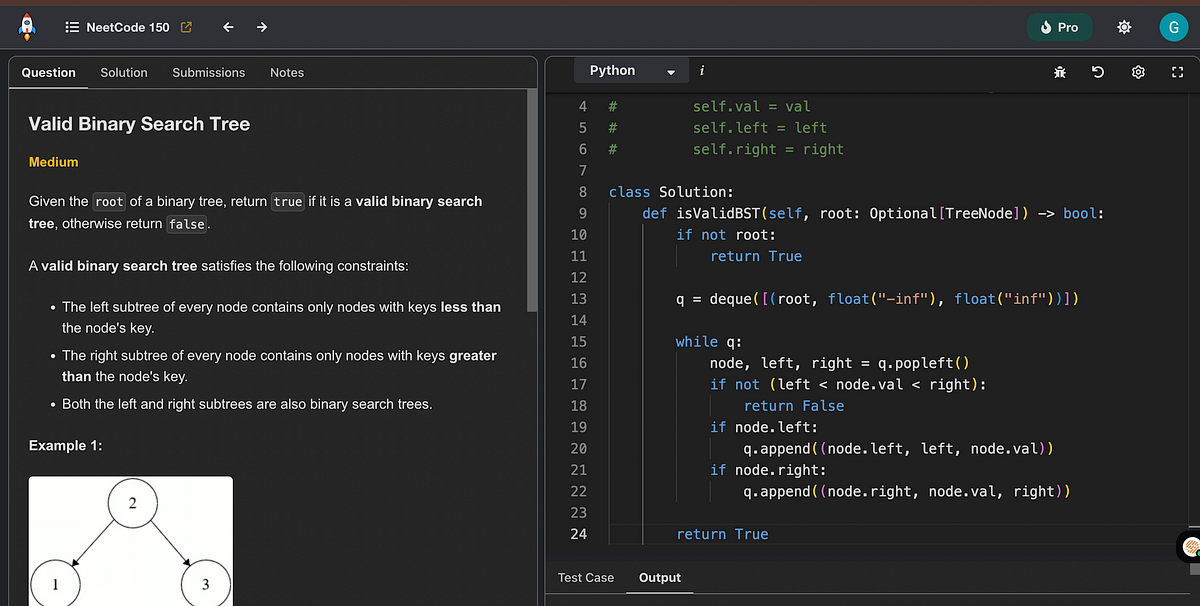
Task: Navigate forward using the right arrow
Action: [x=261, y=27]
